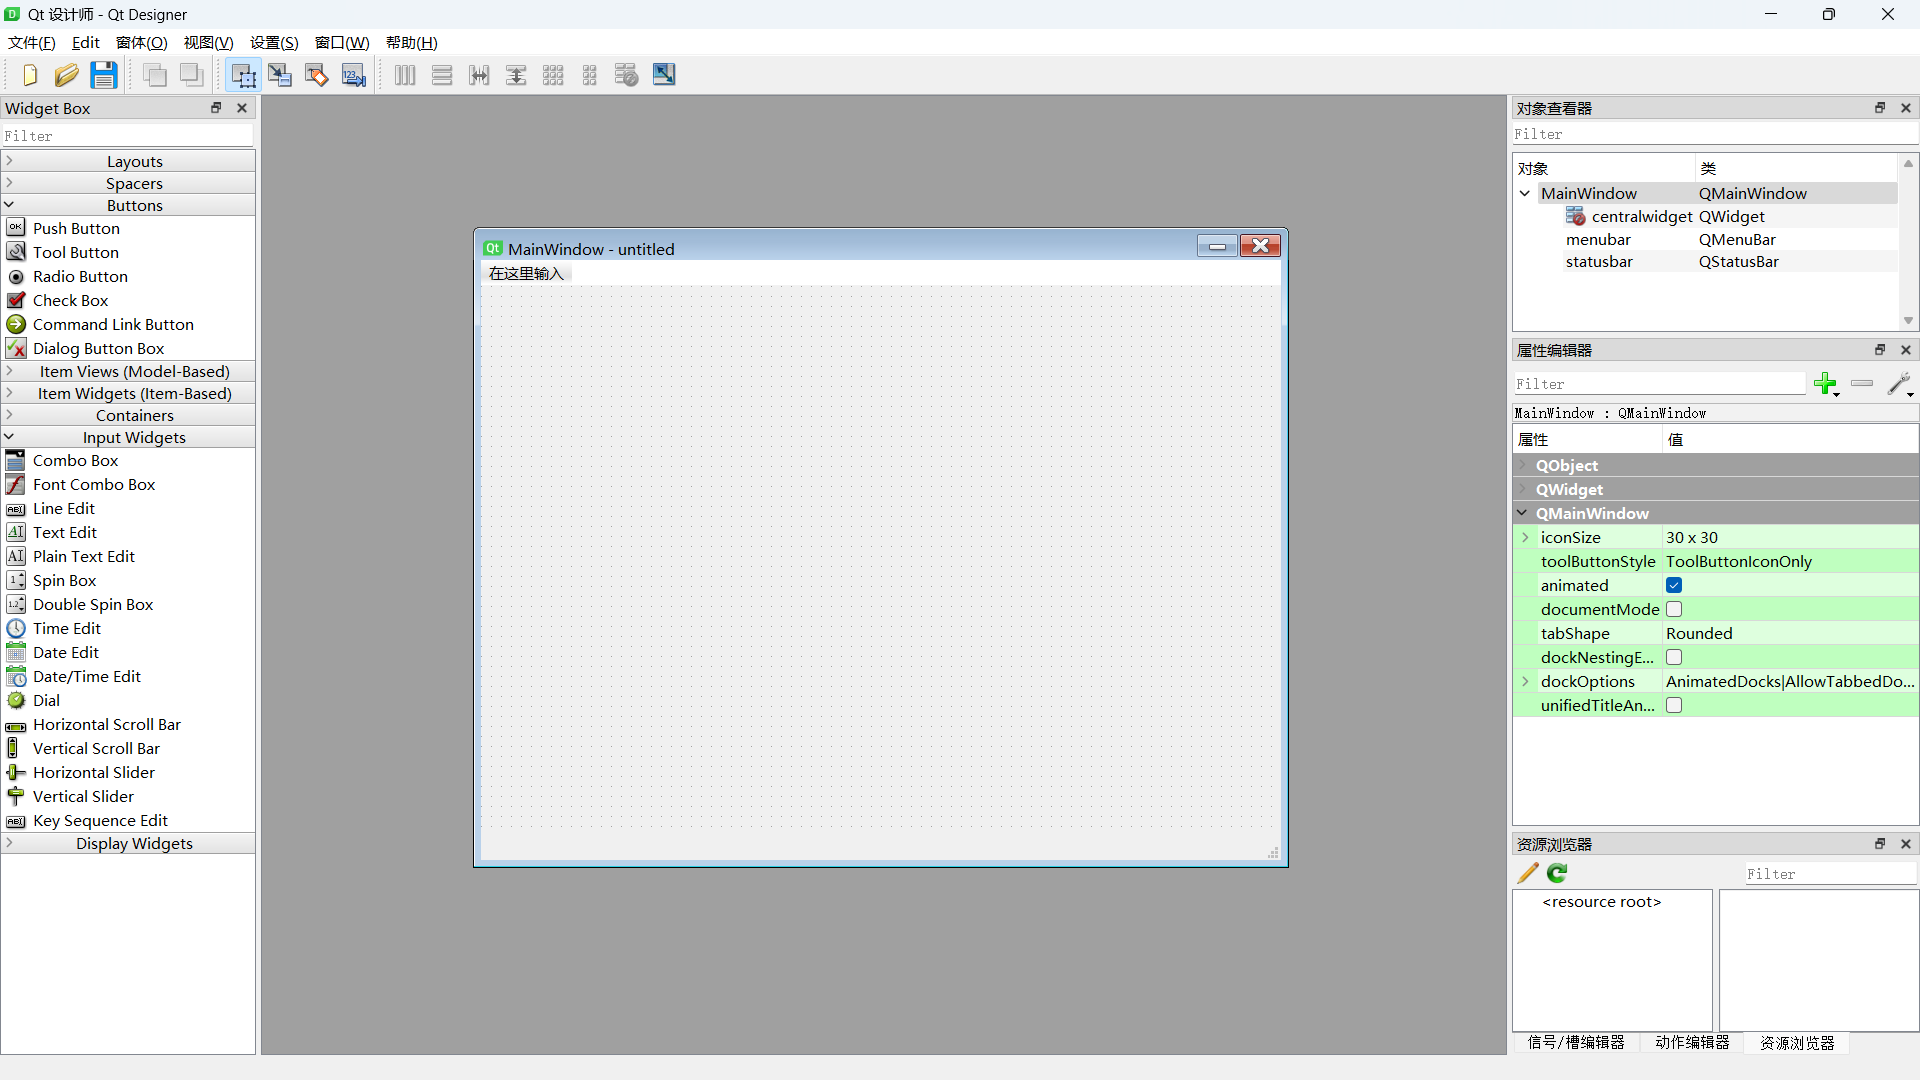
Task: Select Edit Signals/Slots mode icon
Action: coord(280,75)
